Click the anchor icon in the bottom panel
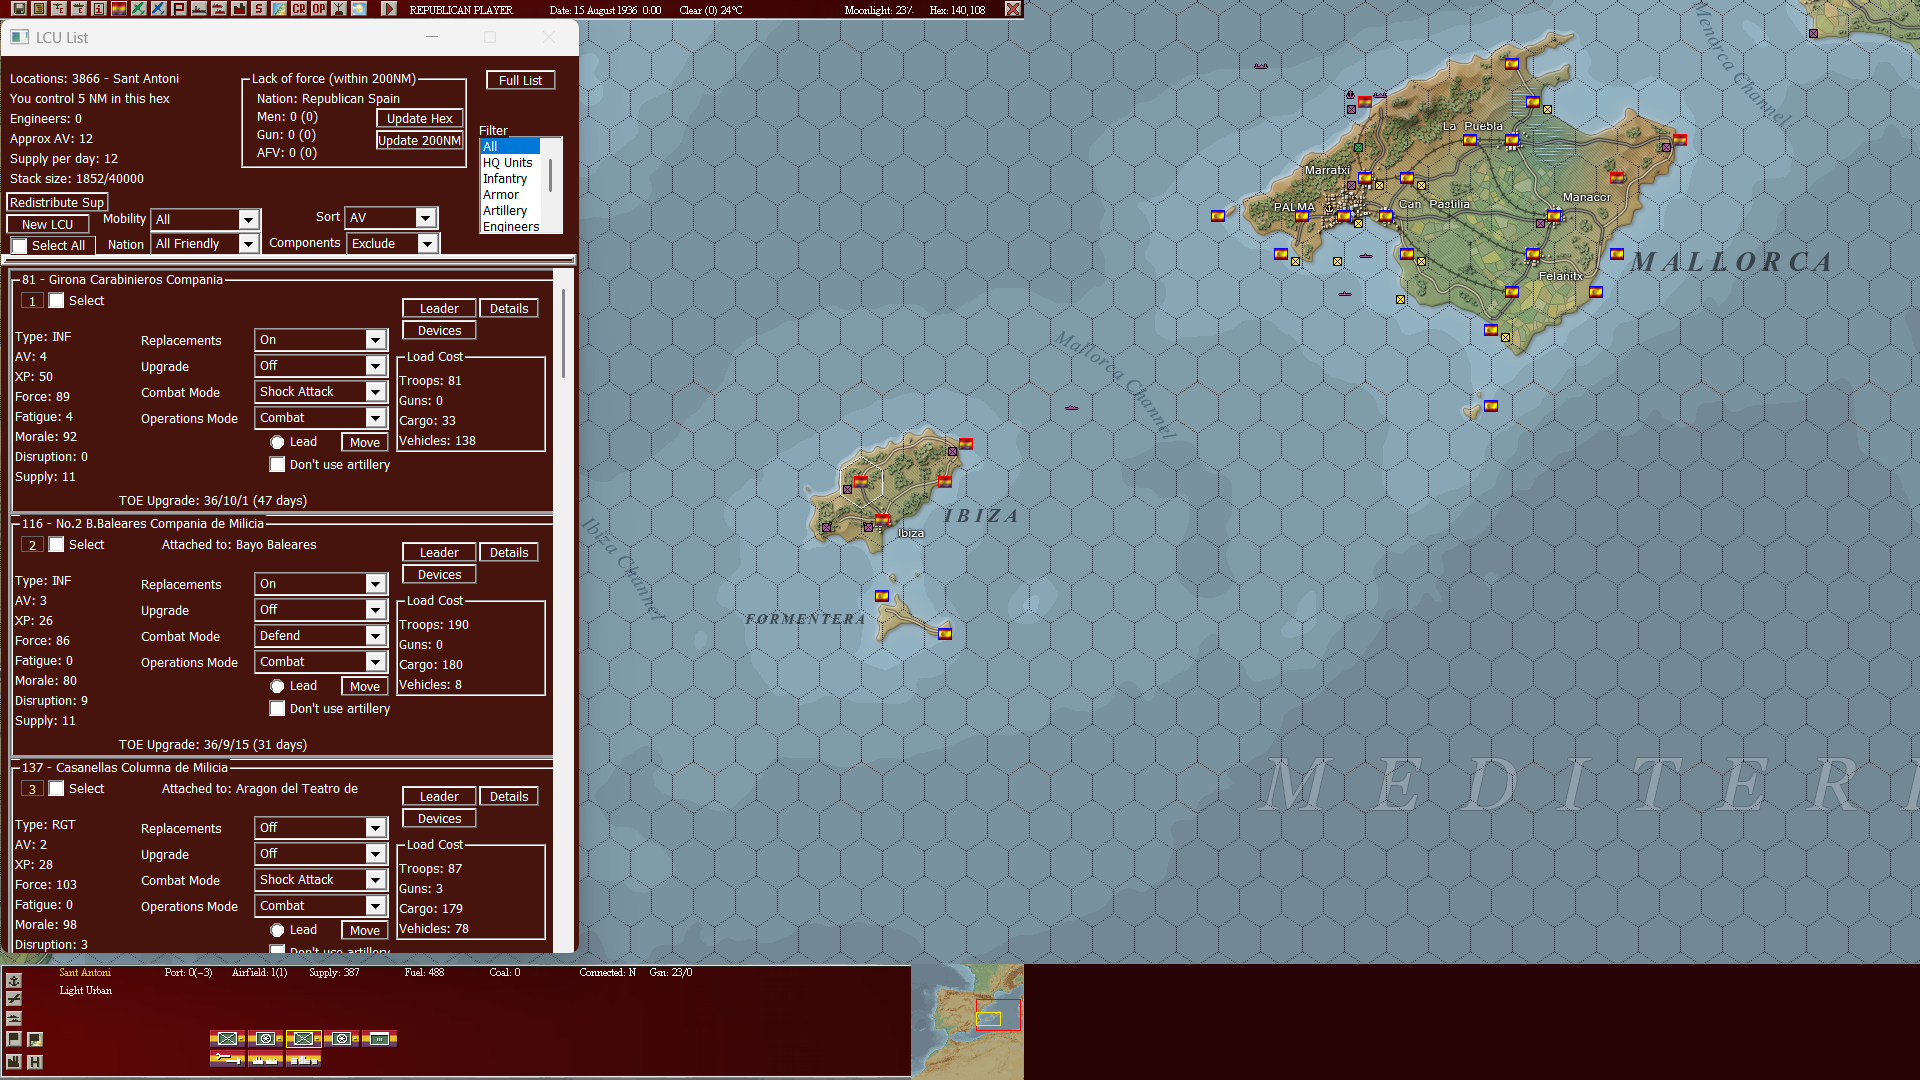 click(x=14, y=981)
